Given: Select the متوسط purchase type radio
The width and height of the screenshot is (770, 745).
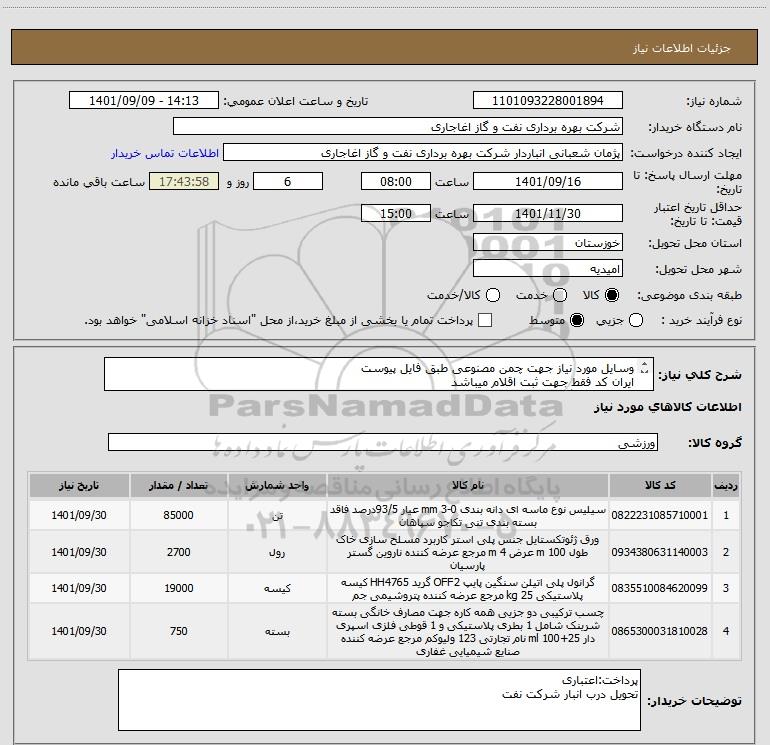Looking at the screenshot, I should coord(577,320).
